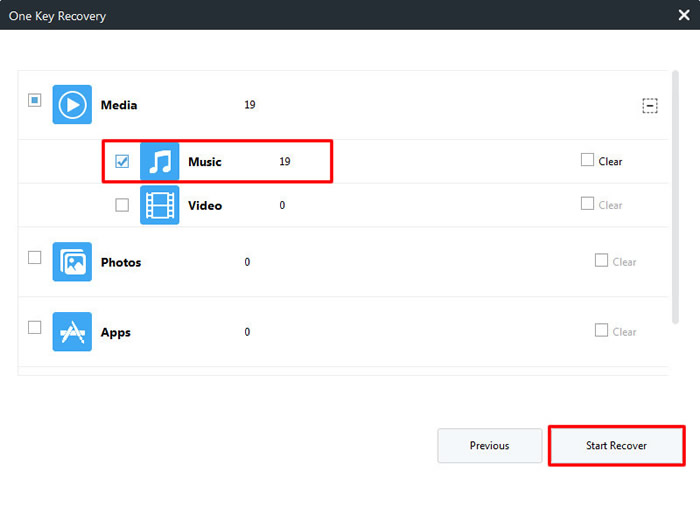Screen dimensions: 700x507
Task: Select the Video label text
Action: tap(205, 205)
